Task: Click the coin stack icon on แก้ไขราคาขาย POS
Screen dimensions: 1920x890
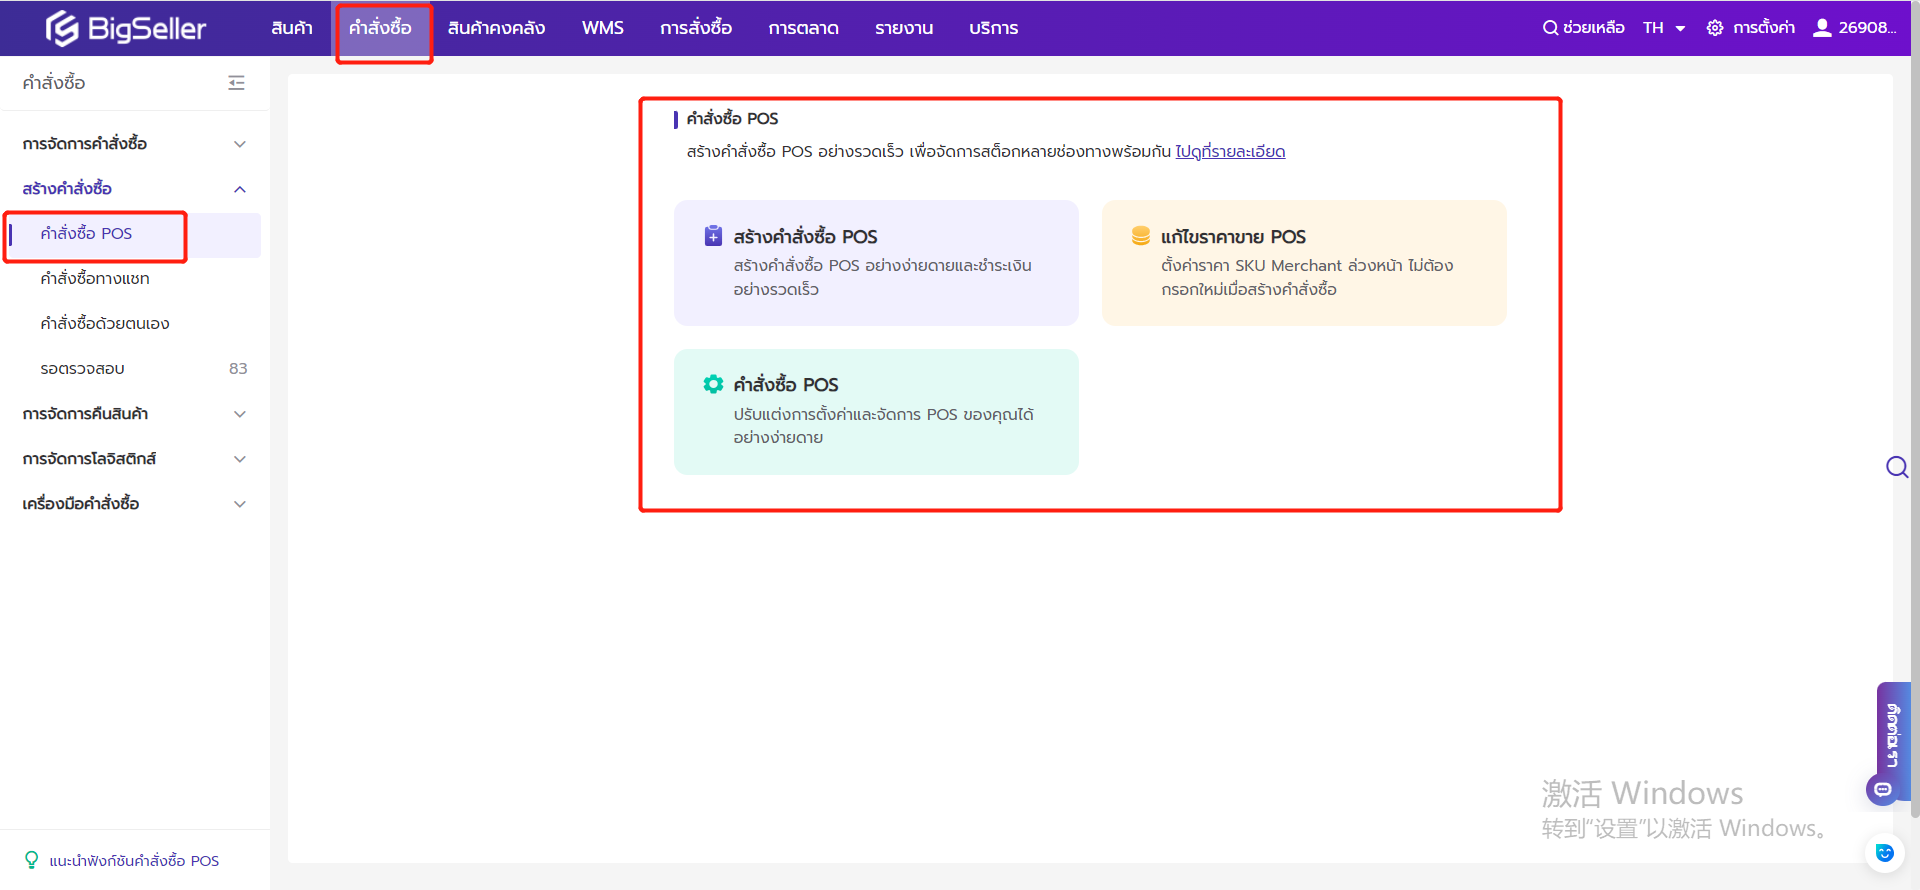Action: point(1140,236)
